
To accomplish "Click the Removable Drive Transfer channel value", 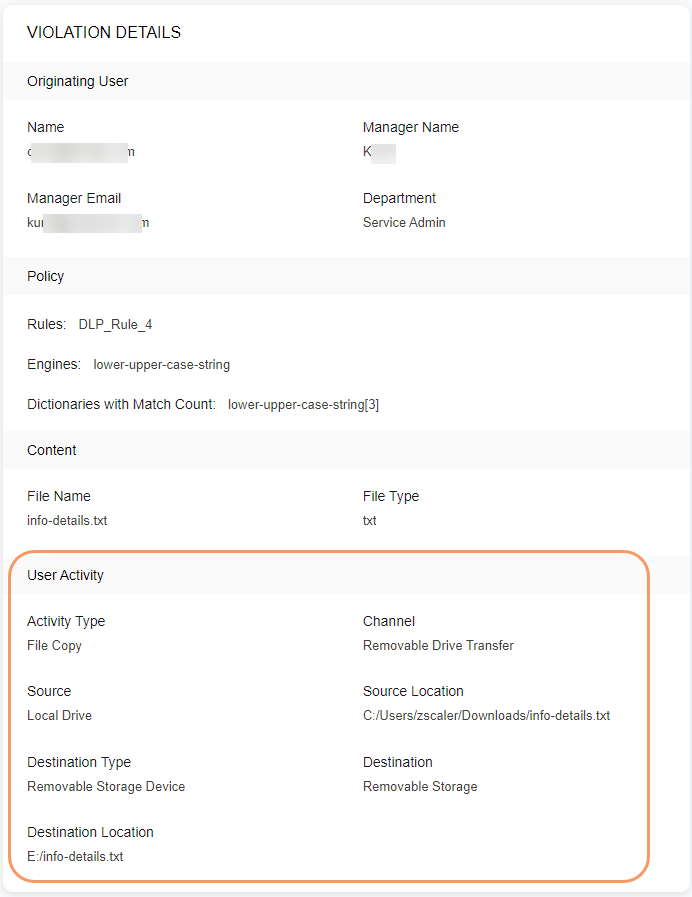I will coord(438,645).
